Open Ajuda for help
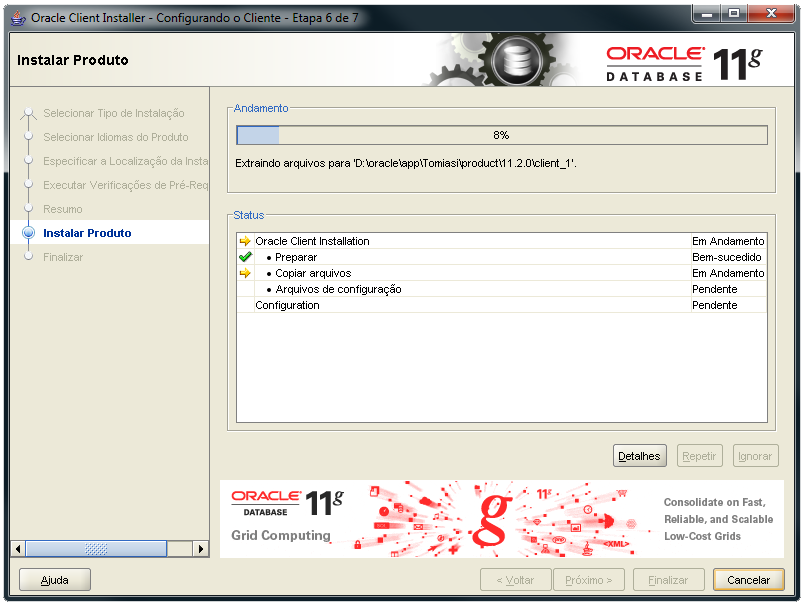The width and height of the screenshot is (804, 604). tap(55, 580)
